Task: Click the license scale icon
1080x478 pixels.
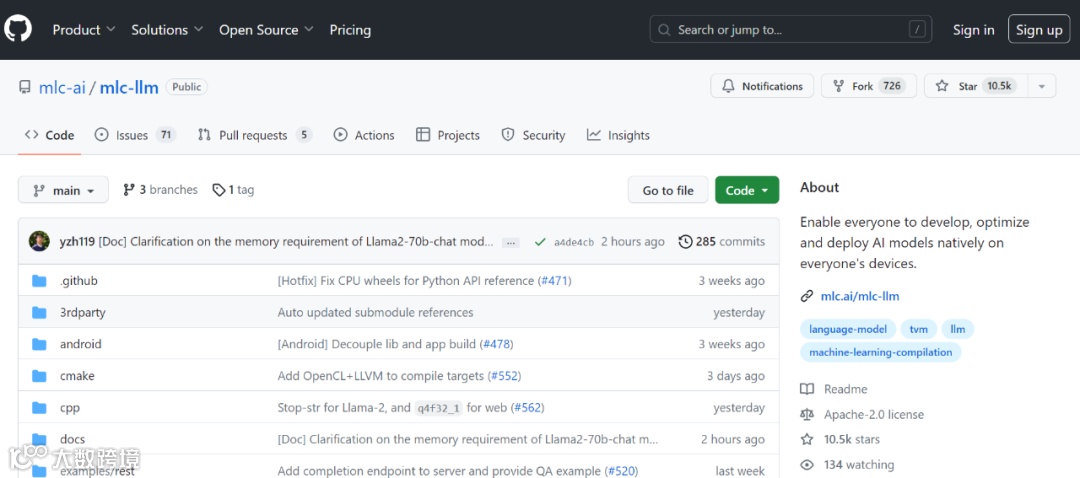Action: [807, 415]
